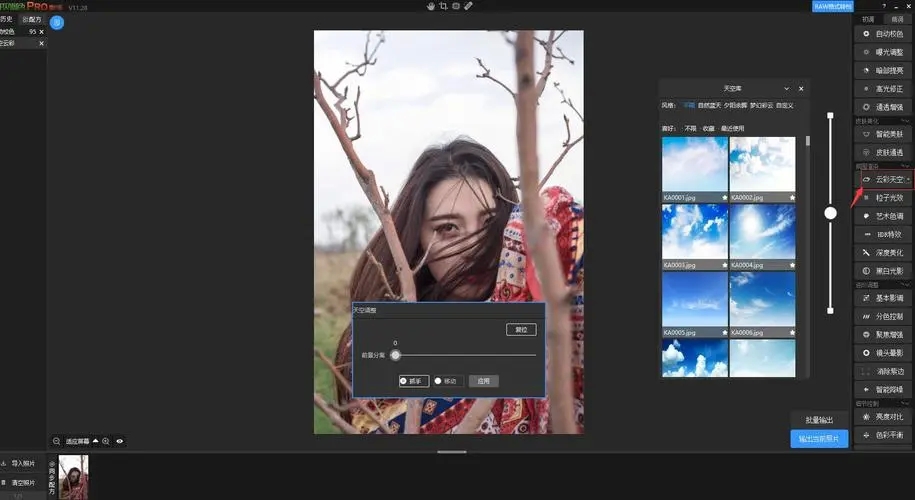Click the 批量输出 batch export button

tap(819, 420)
